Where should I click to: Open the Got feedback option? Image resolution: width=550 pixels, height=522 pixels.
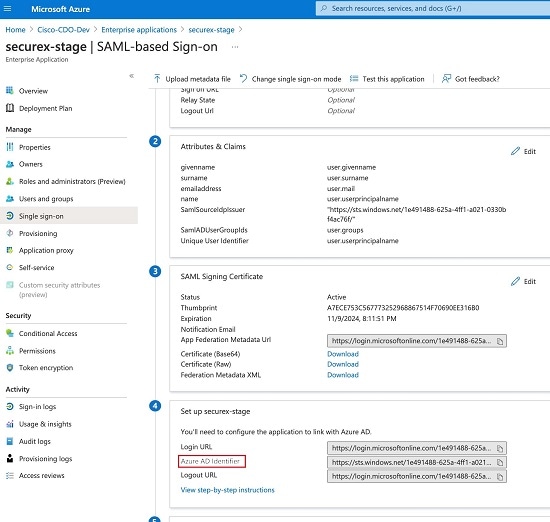(x=471, y=79)
